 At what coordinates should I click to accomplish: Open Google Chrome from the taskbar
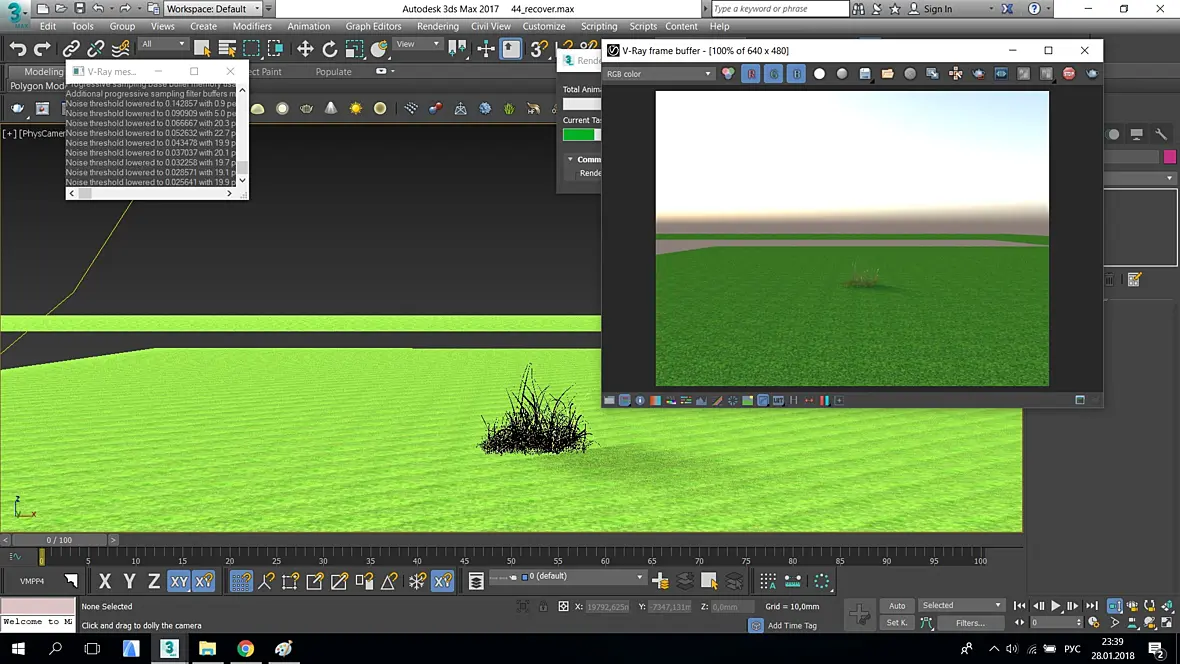coord(245,648)
